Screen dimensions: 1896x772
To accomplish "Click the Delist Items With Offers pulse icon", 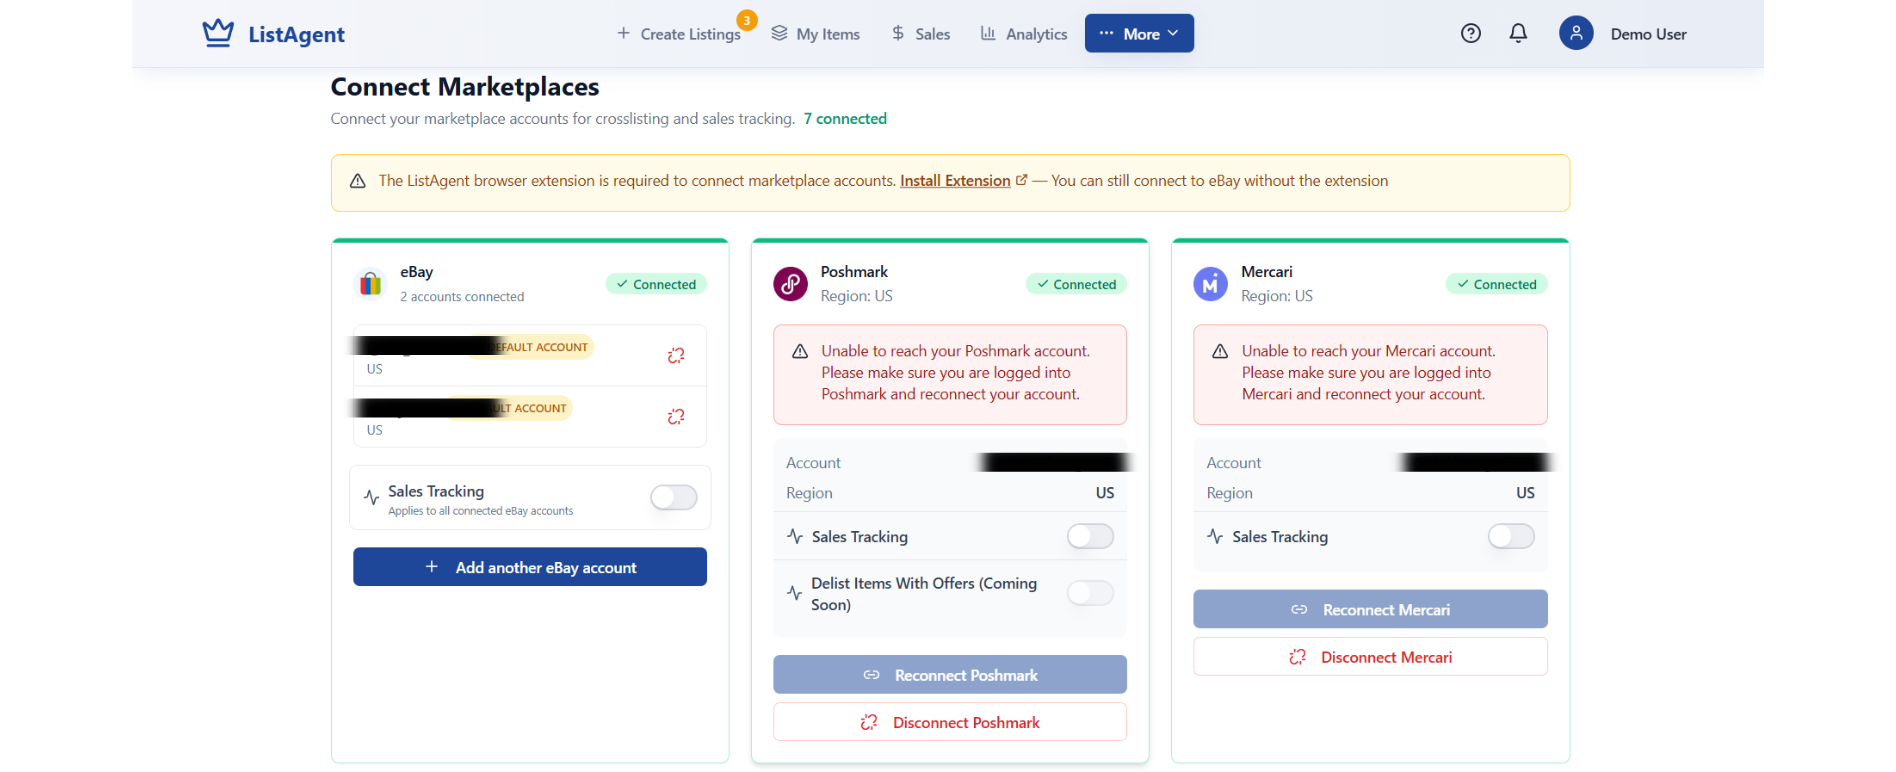I will (794, 593).
